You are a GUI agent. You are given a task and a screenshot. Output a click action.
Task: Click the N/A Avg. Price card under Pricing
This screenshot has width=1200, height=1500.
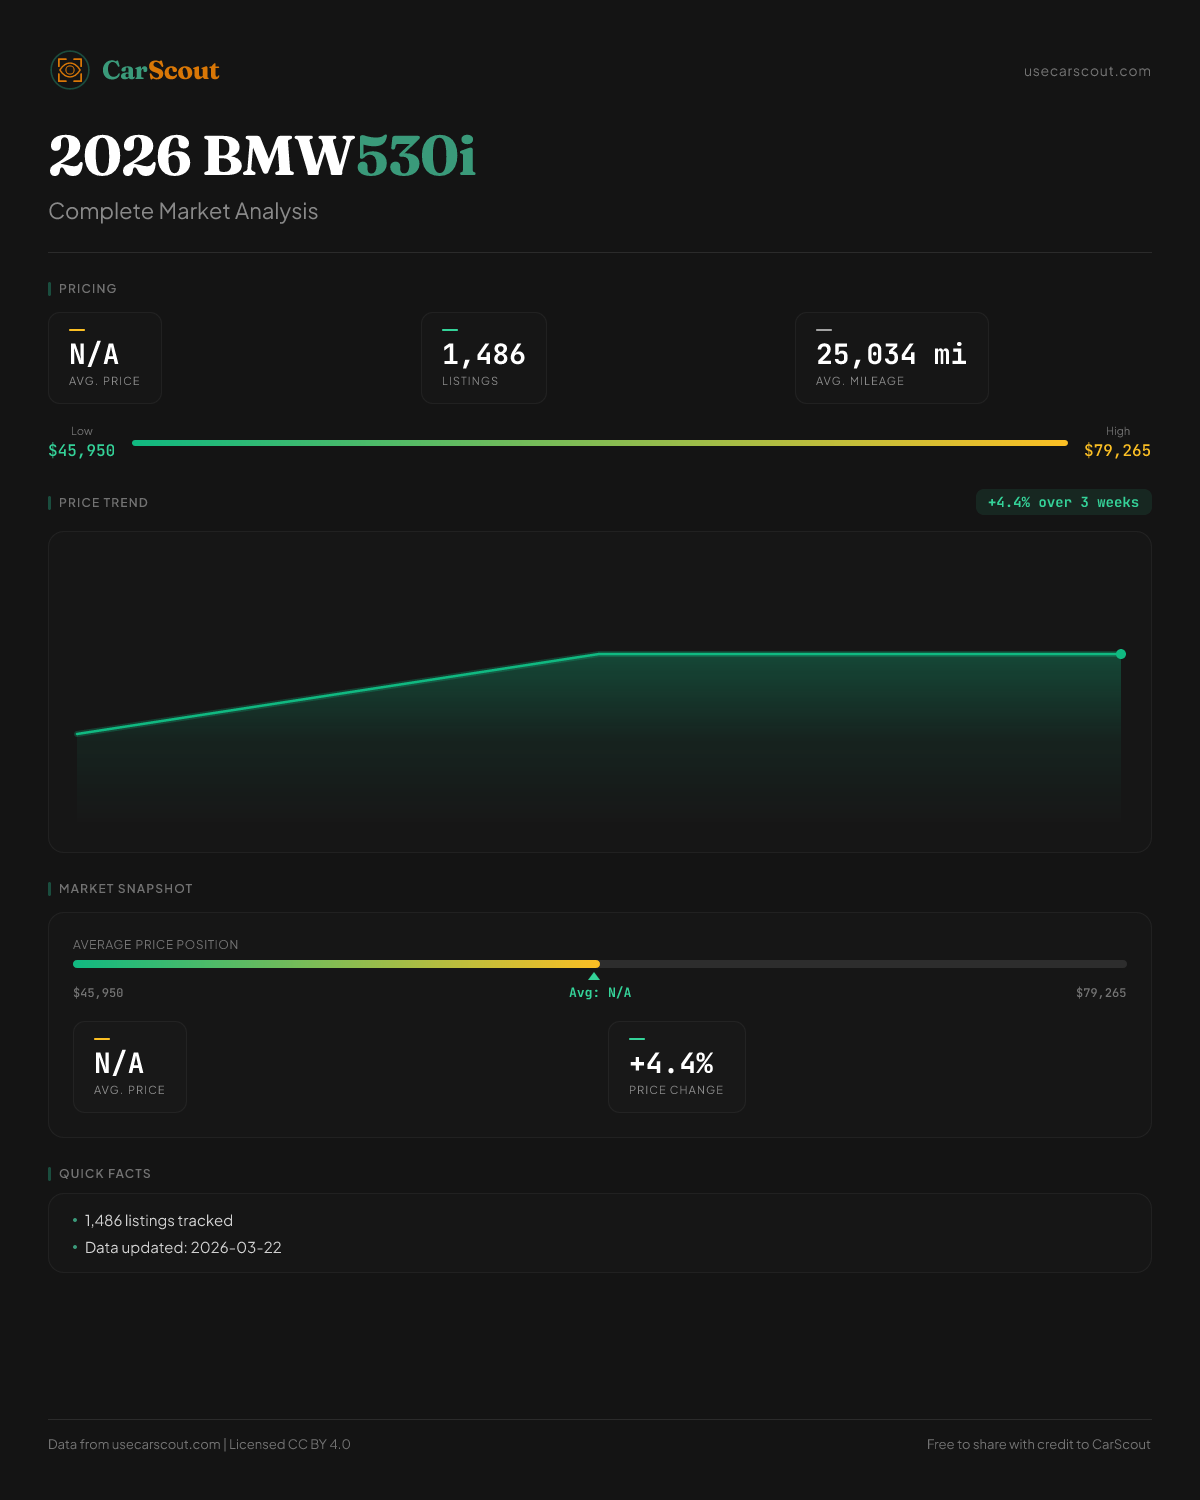click(x=105, y=358)
